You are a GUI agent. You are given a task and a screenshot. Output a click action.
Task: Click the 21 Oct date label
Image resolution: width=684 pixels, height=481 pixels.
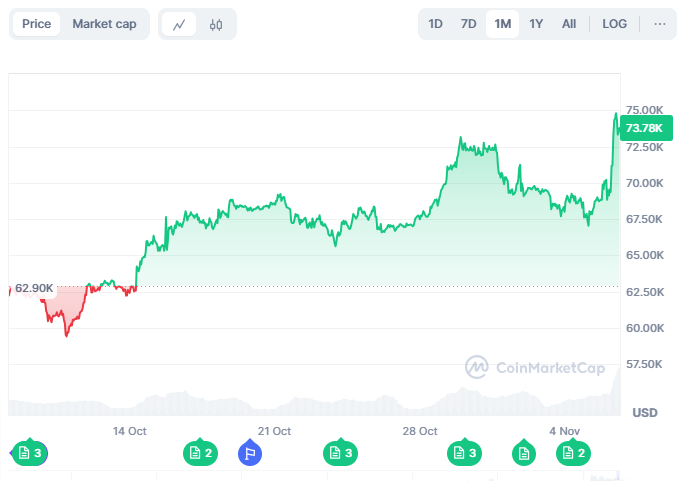(274, 431)
